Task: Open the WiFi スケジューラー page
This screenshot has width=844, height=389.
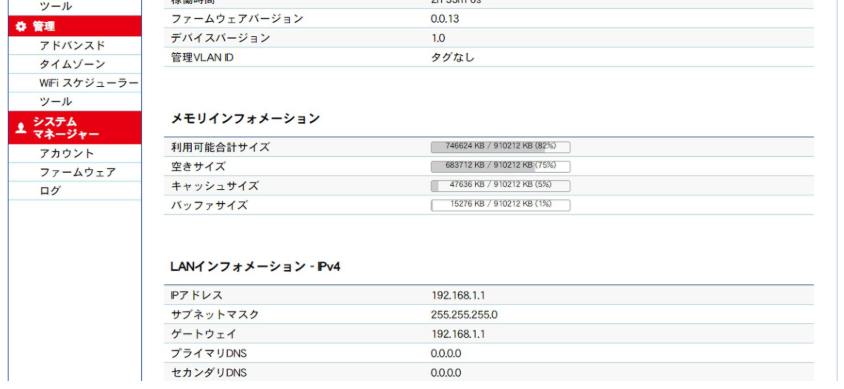Action: pyautogui.click(x=88, y=83)
